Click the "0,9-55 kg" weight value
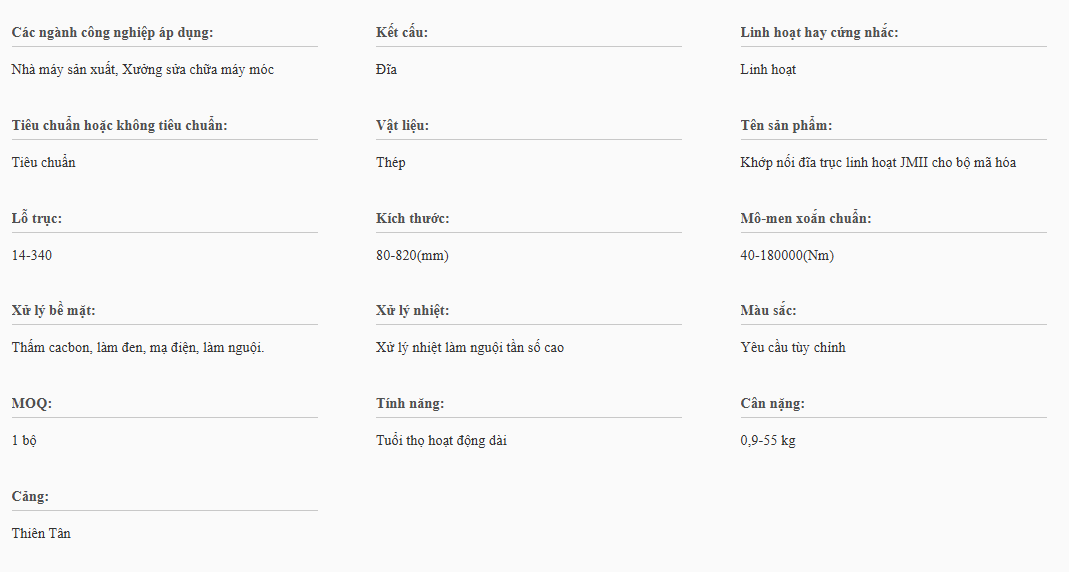 768,441
